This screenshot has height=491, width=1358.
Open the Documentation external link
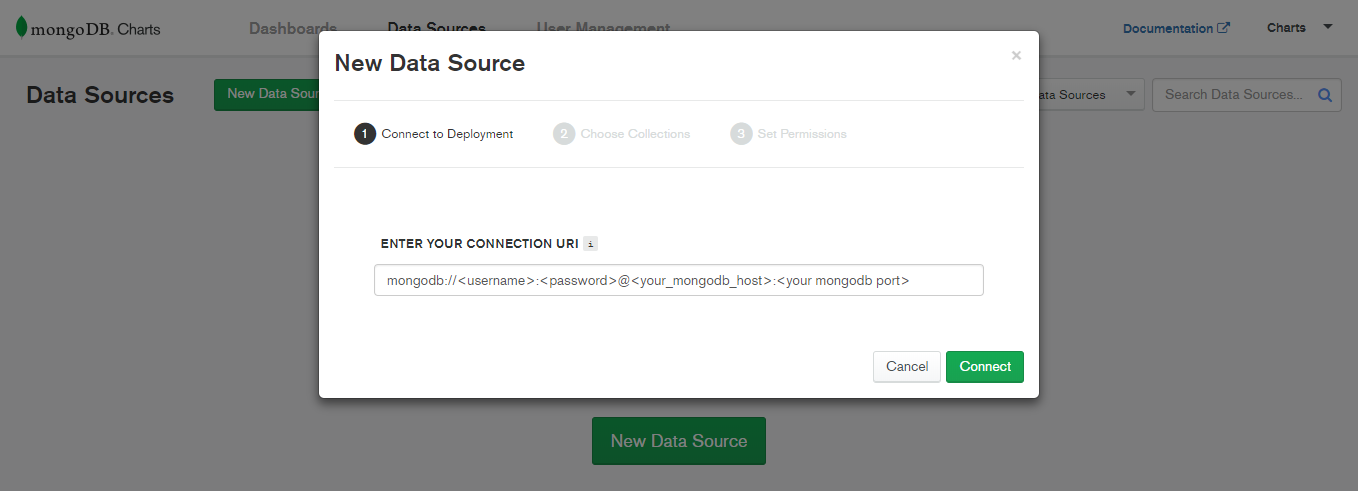coord(1176,28)
